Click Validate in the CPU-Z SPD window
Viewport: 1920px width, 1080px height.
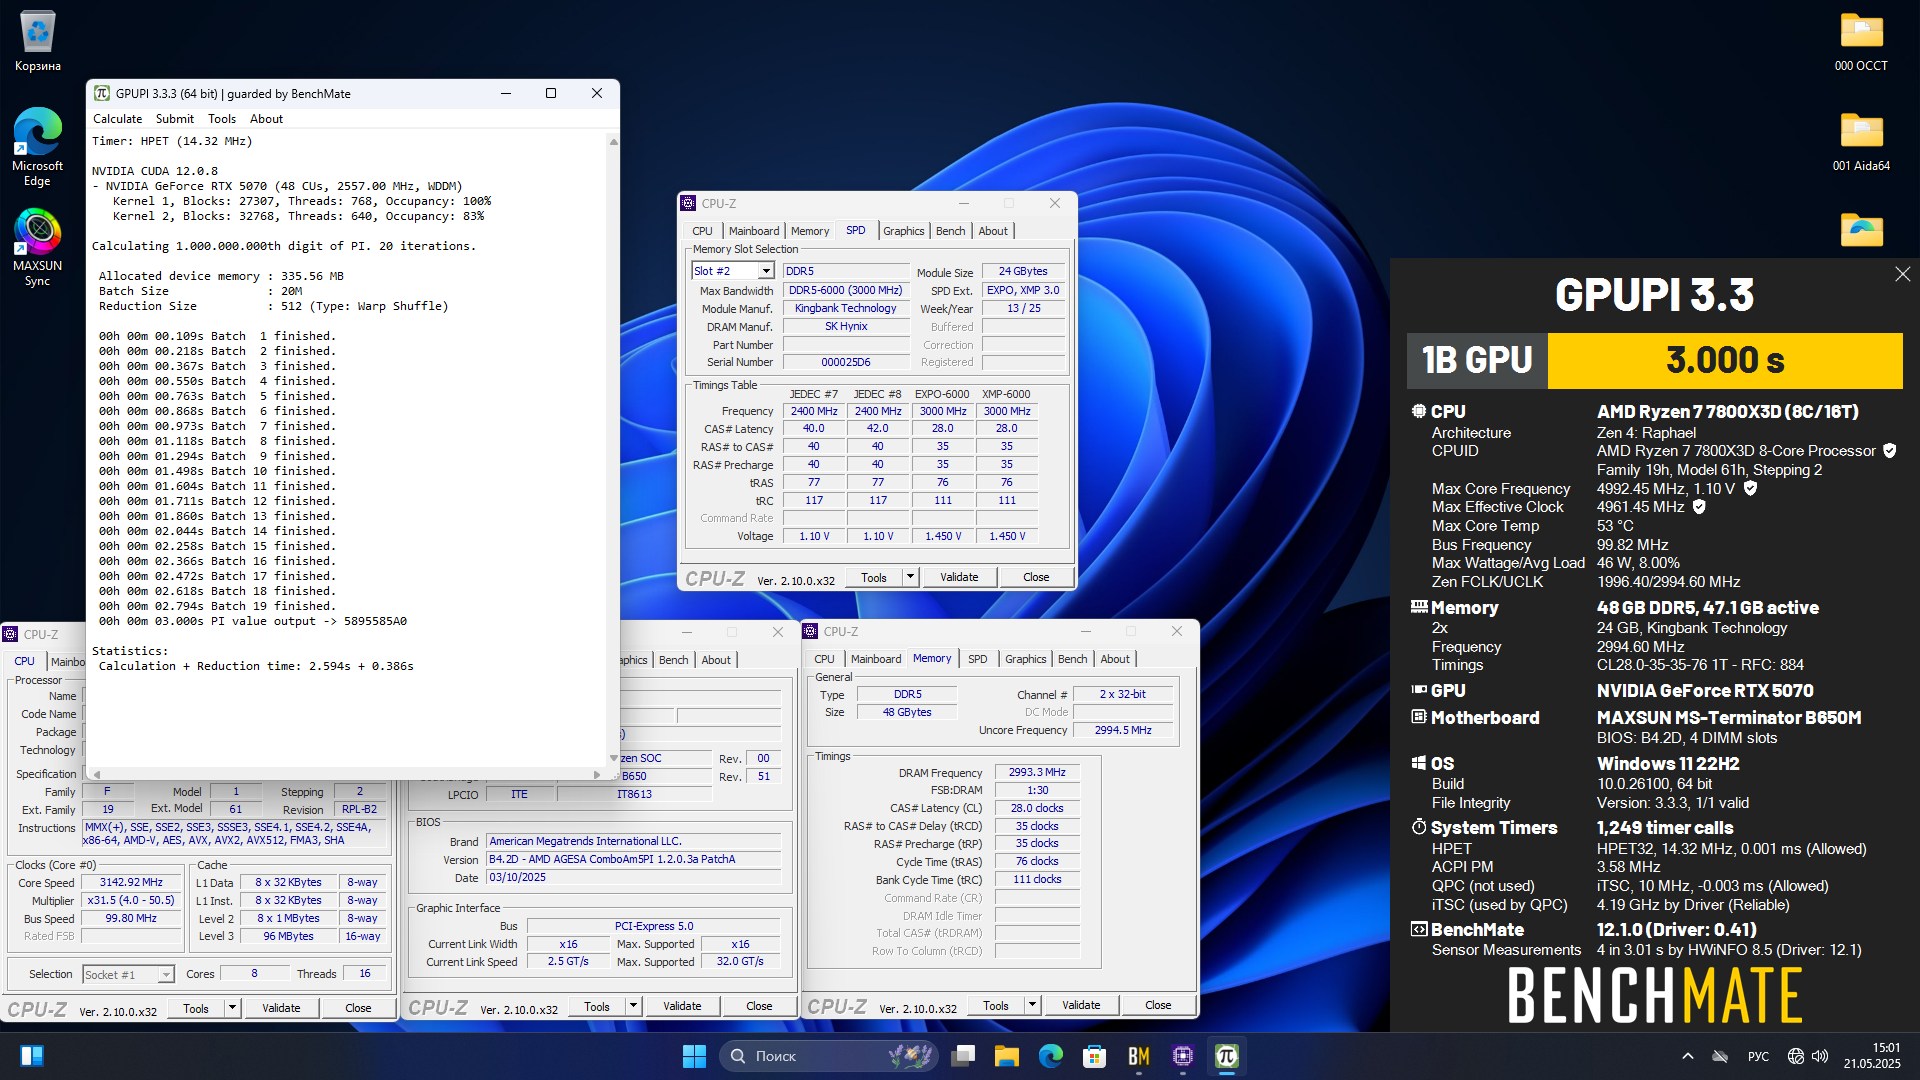[x=959, y=577]
